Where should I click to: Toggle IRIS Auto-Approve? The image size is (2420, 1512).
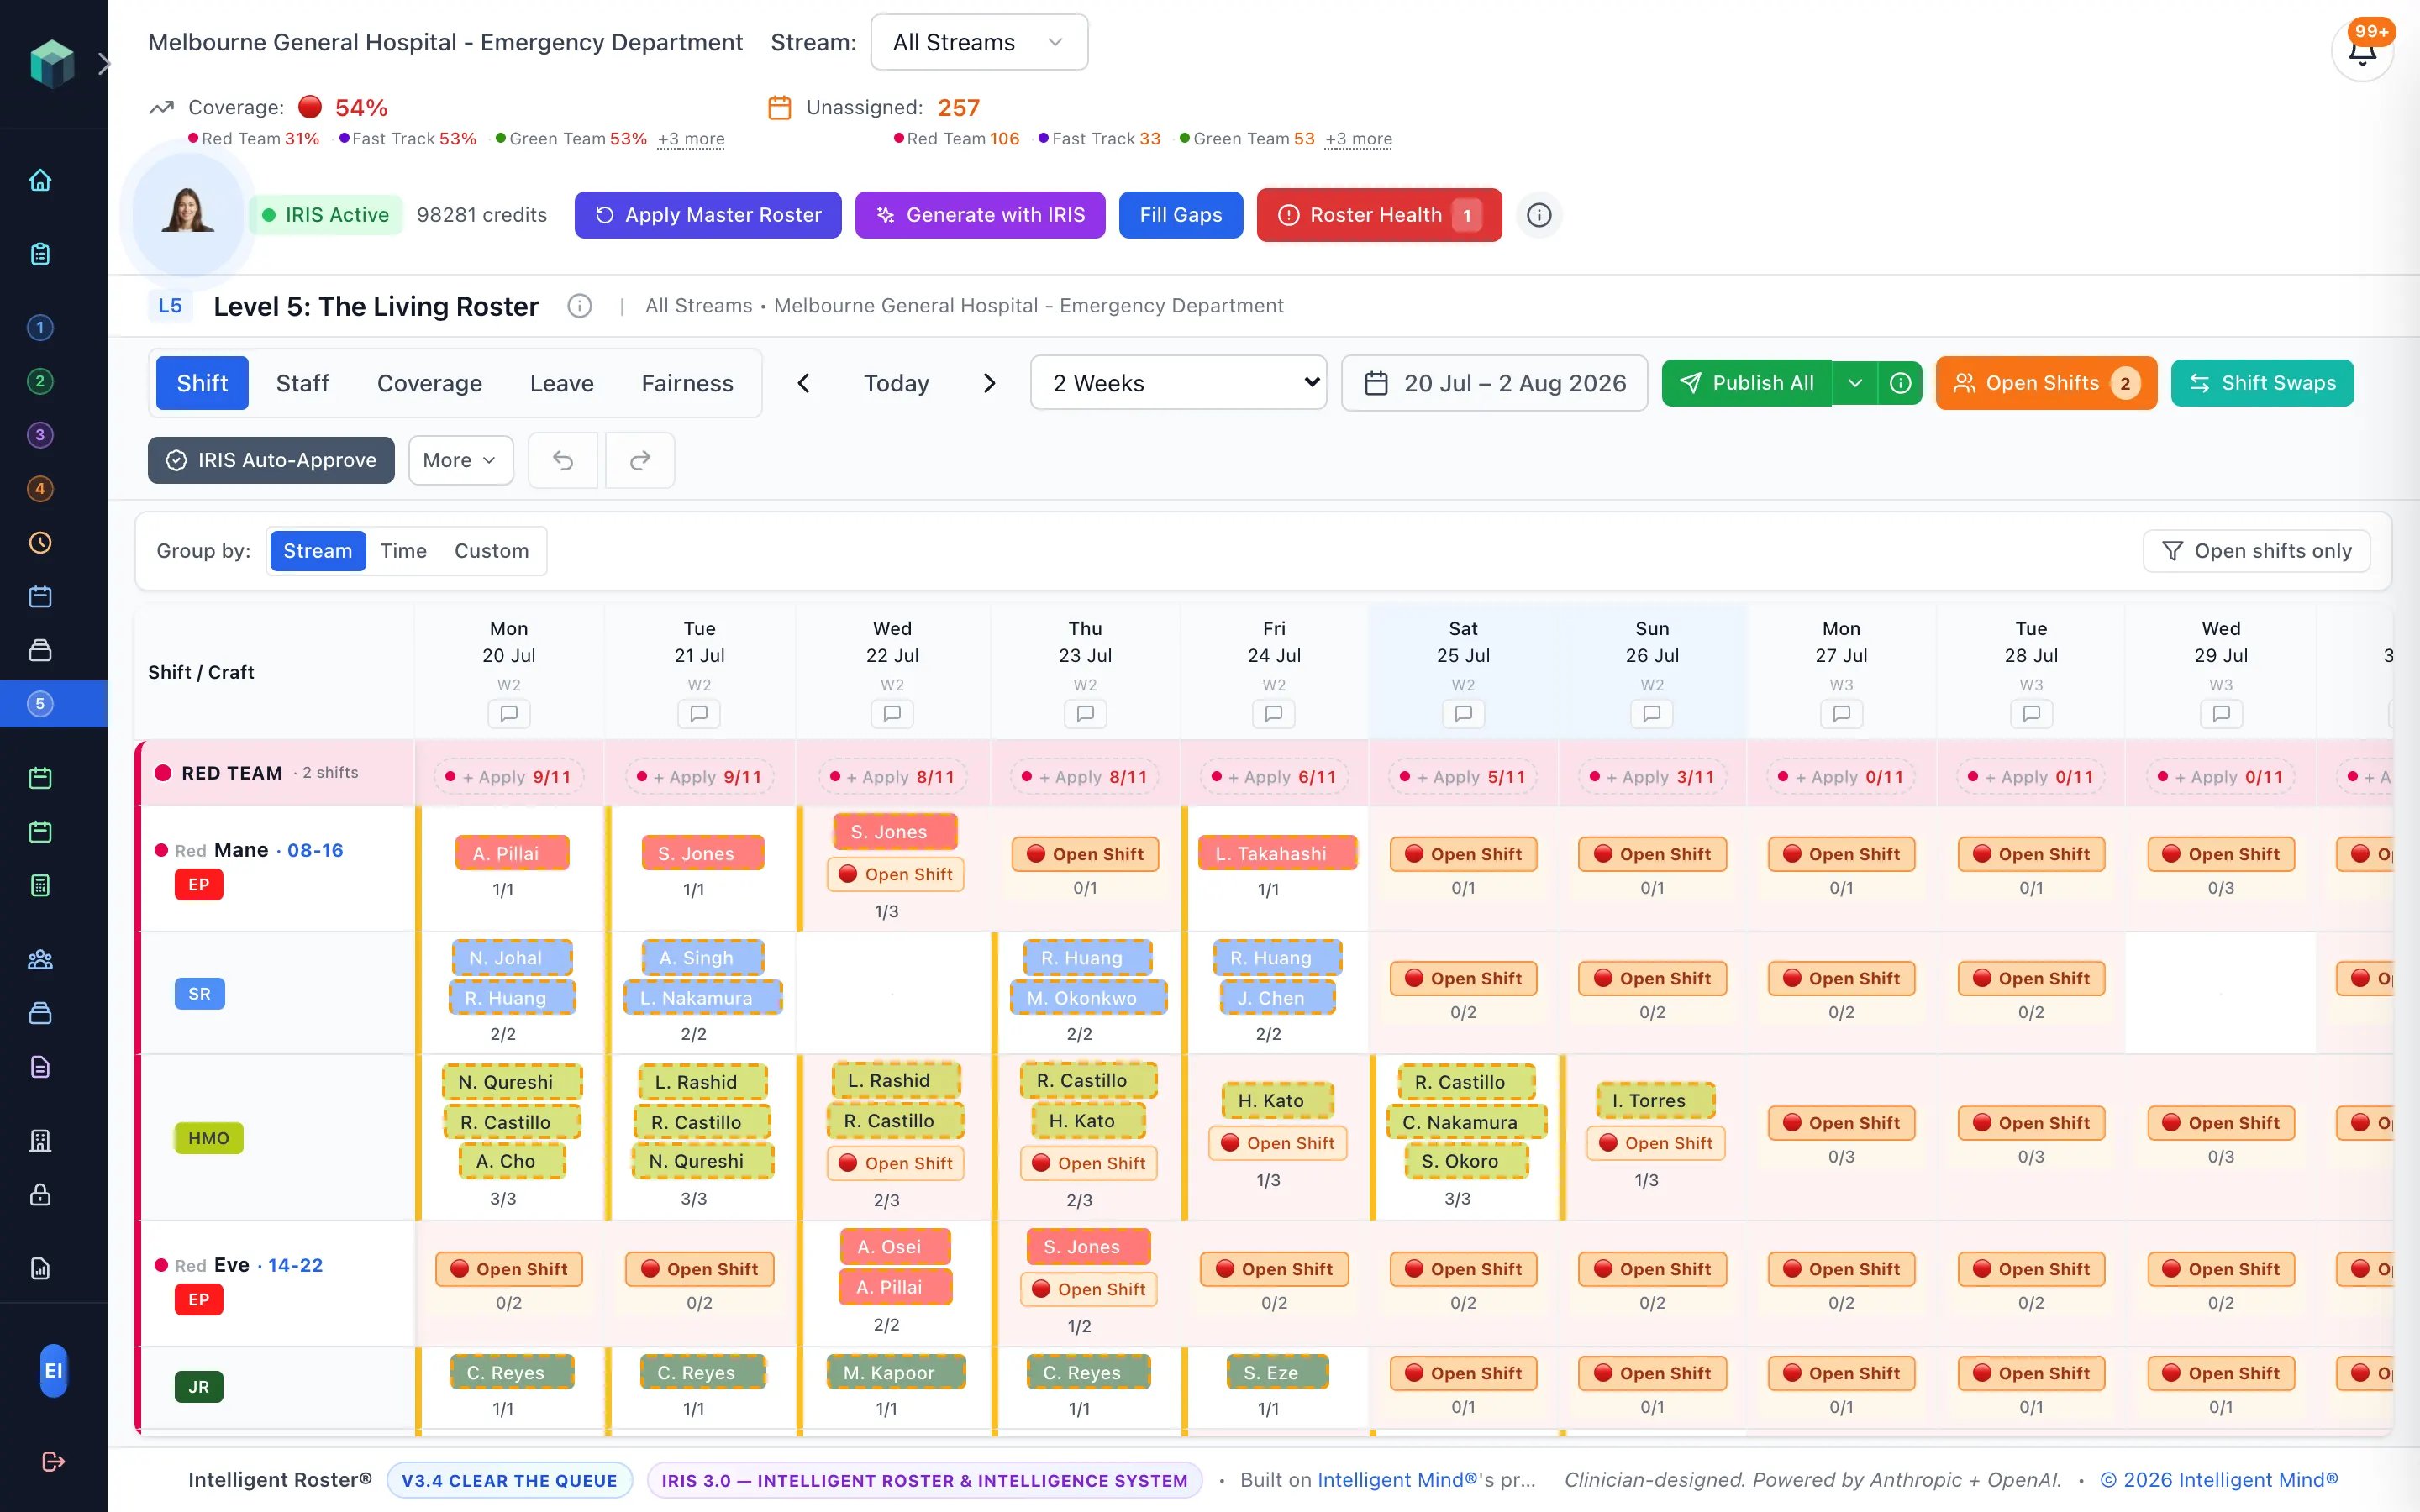271,460
